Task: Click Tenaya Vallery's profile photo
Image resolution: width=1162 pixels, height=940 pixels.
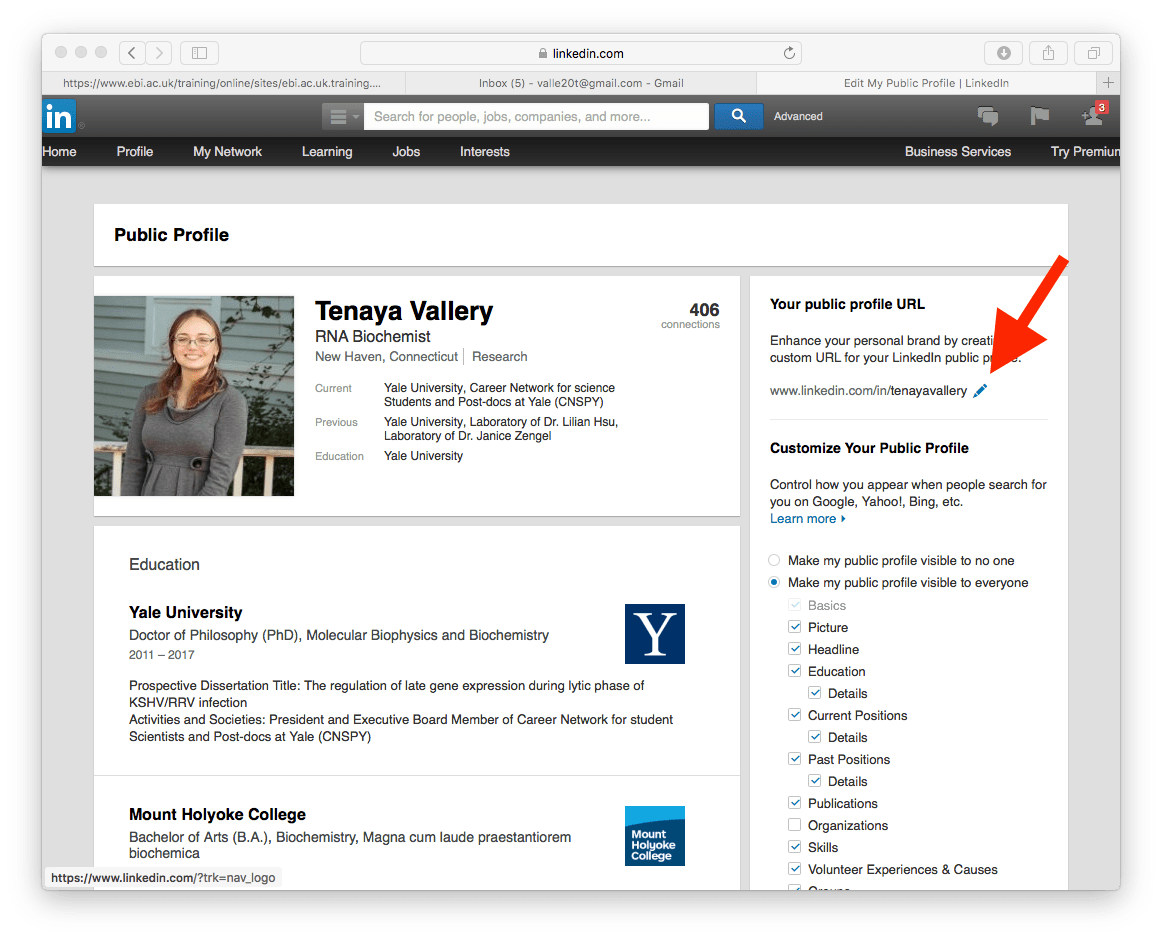Action: (194, 395)
